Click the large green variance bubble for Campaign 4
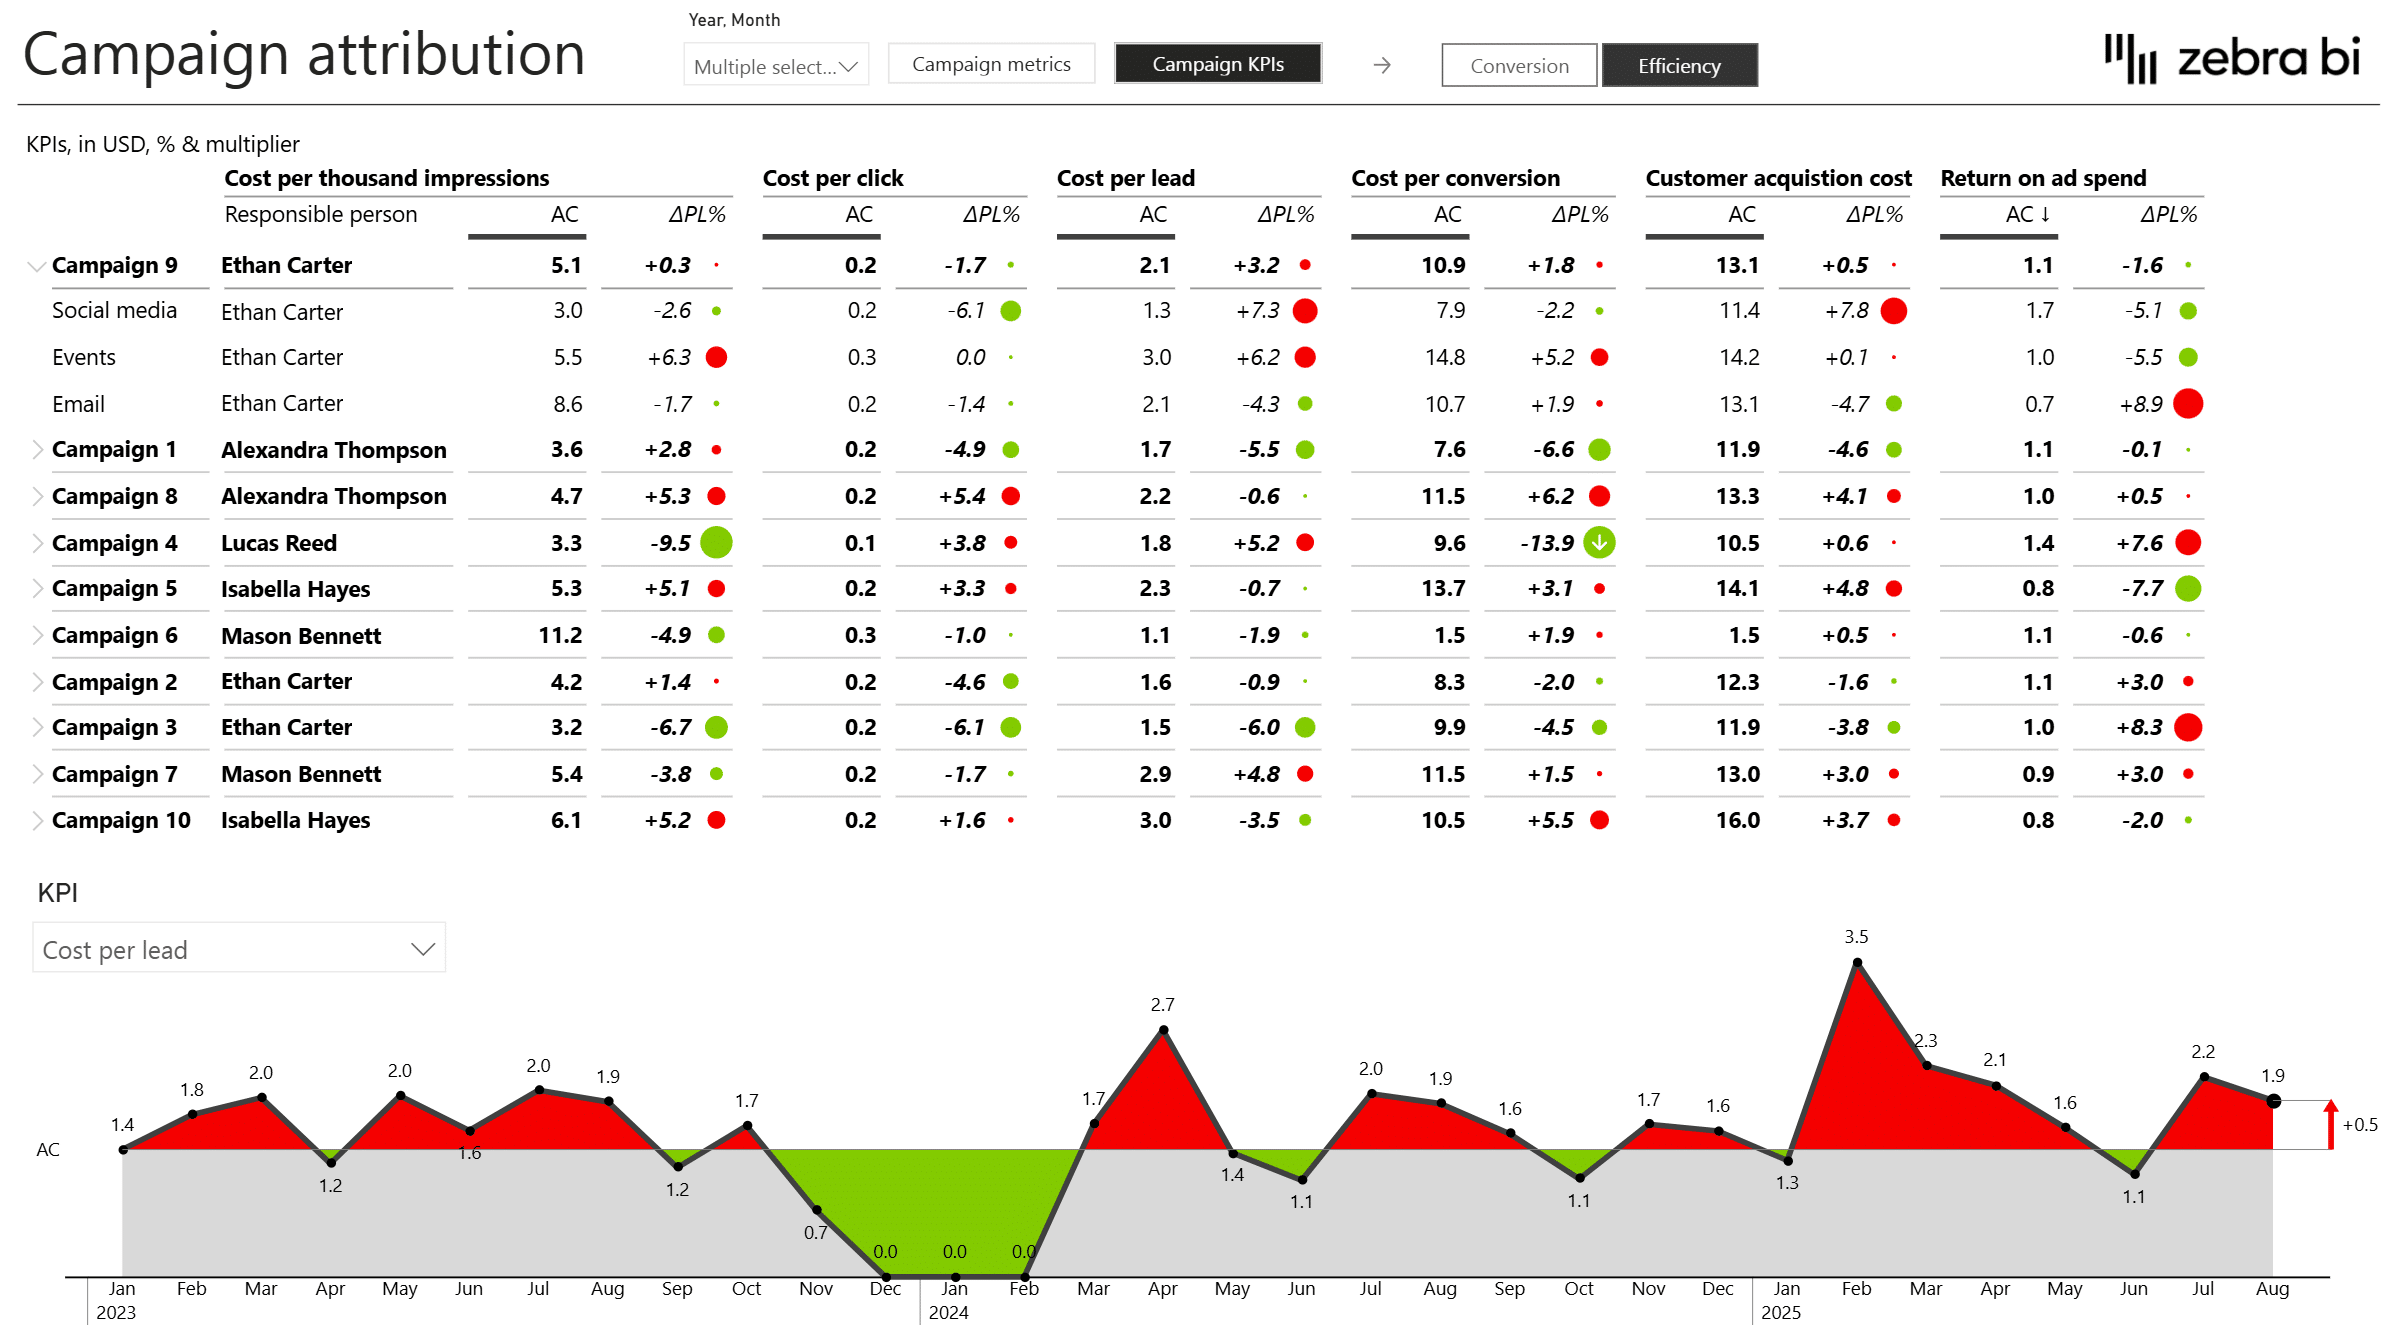This screenshot has width=2397, height=1343. tap(714, 543)
